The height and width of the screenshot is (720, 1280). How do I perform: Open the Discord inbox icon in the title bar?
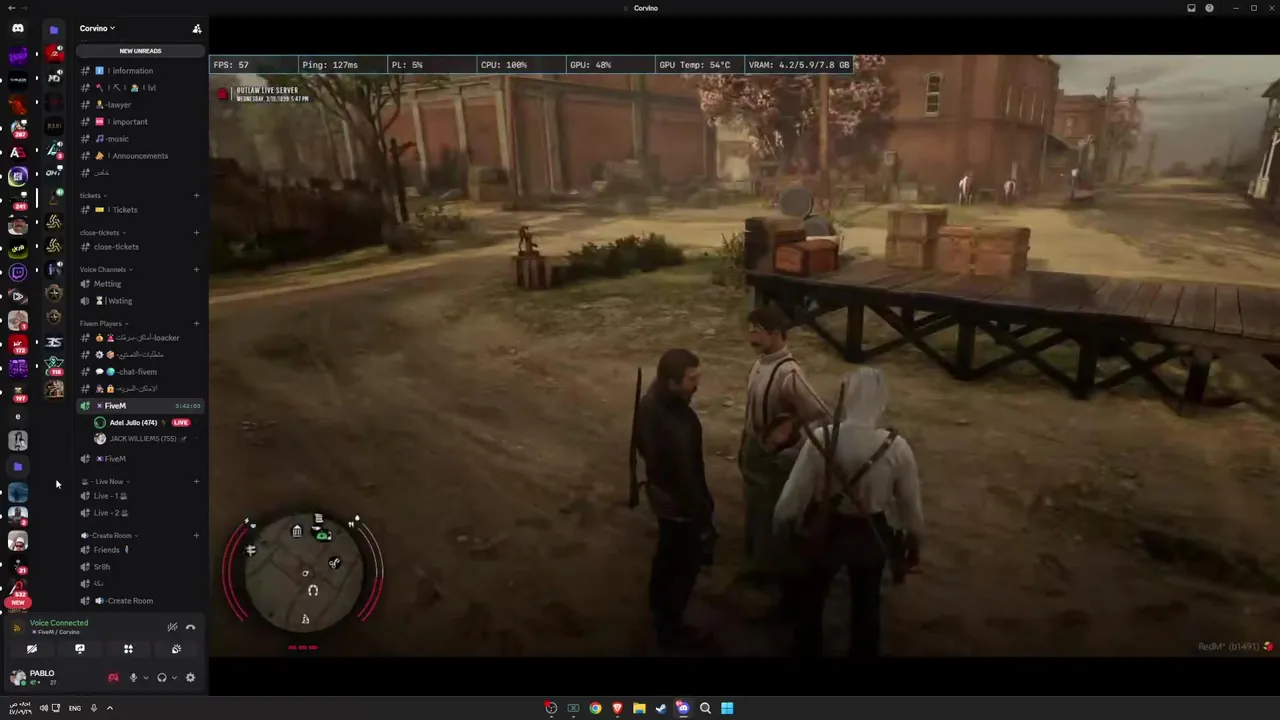click(1191, 8)
